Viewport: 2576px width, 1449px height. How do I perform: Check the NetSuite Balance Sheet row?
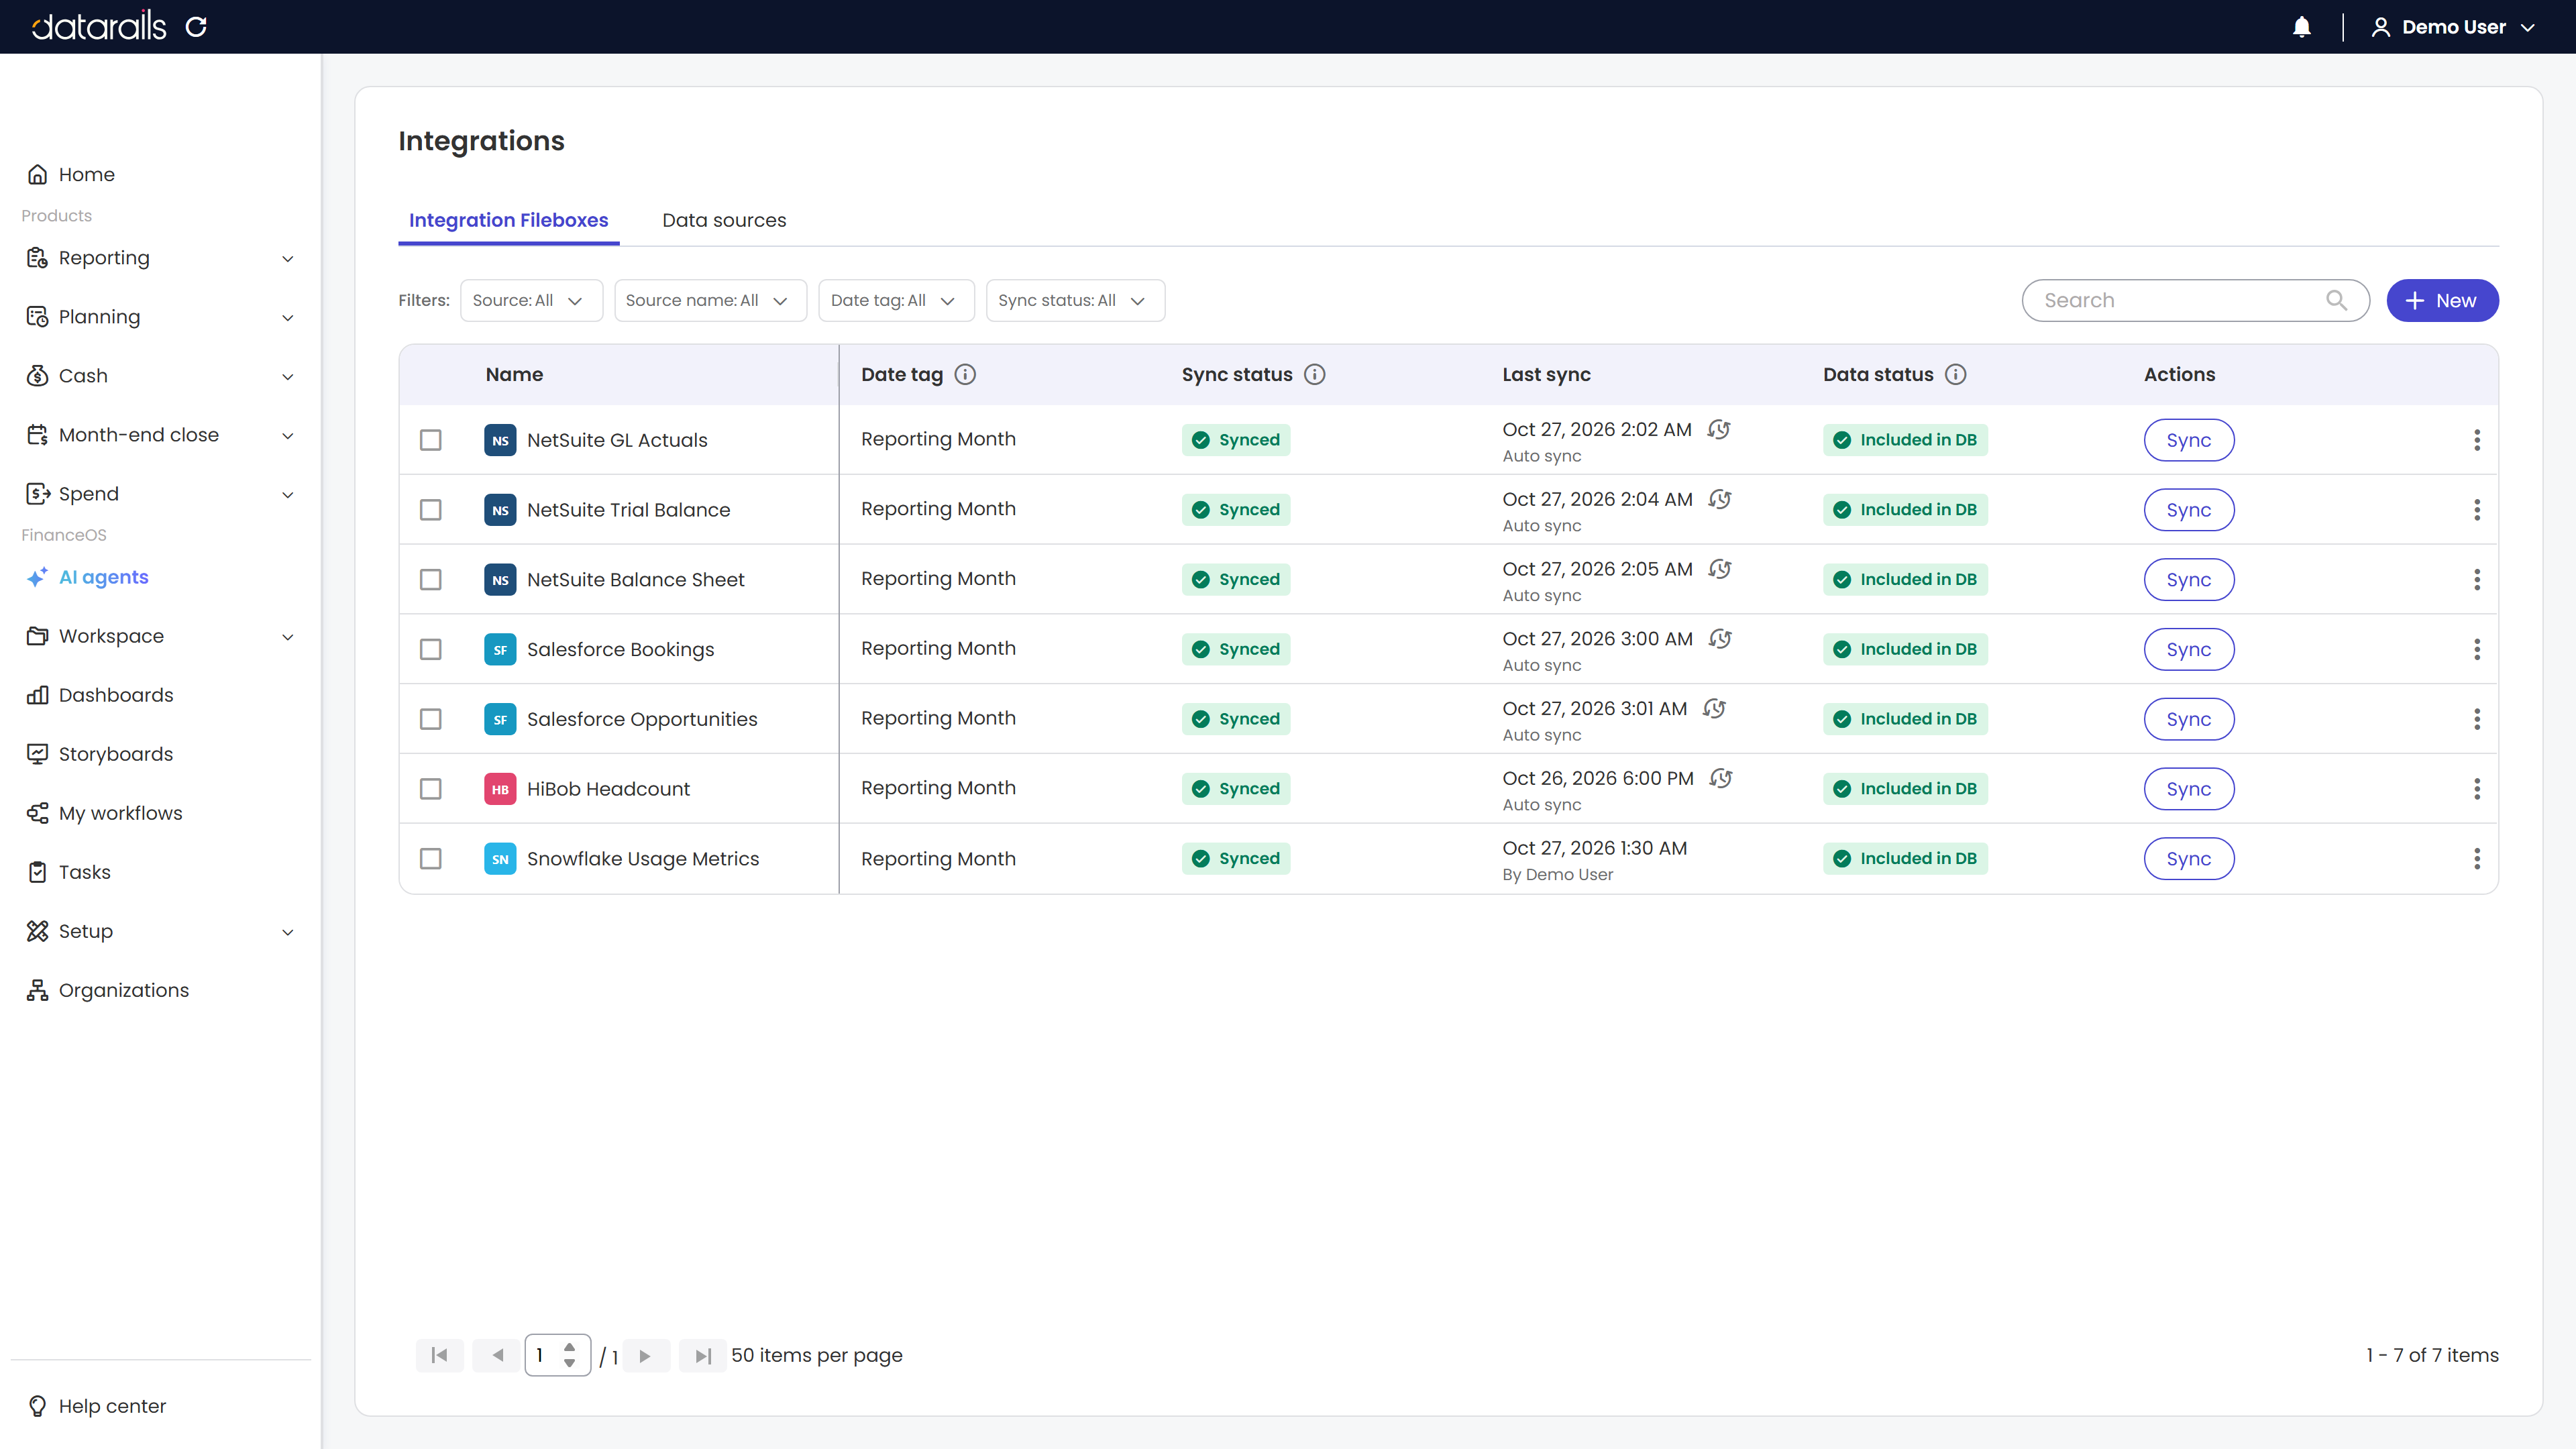tap(431, 580)
